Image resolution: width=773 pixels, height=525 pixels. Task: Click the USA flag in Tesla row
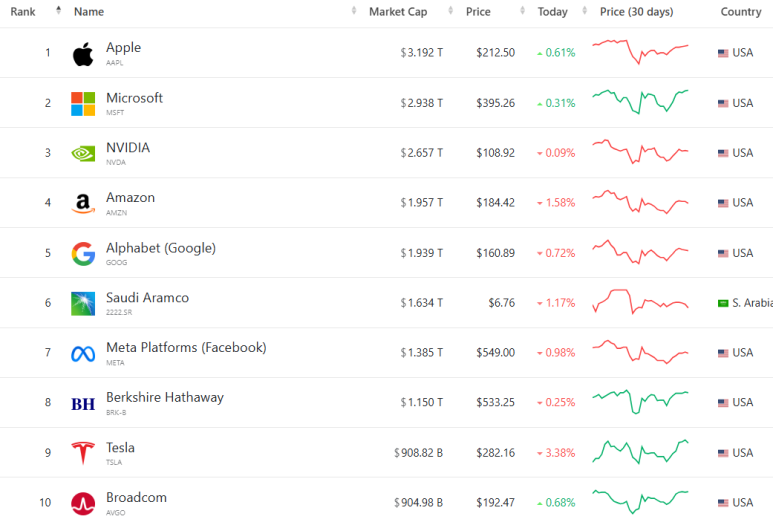[x=723, y=453]
